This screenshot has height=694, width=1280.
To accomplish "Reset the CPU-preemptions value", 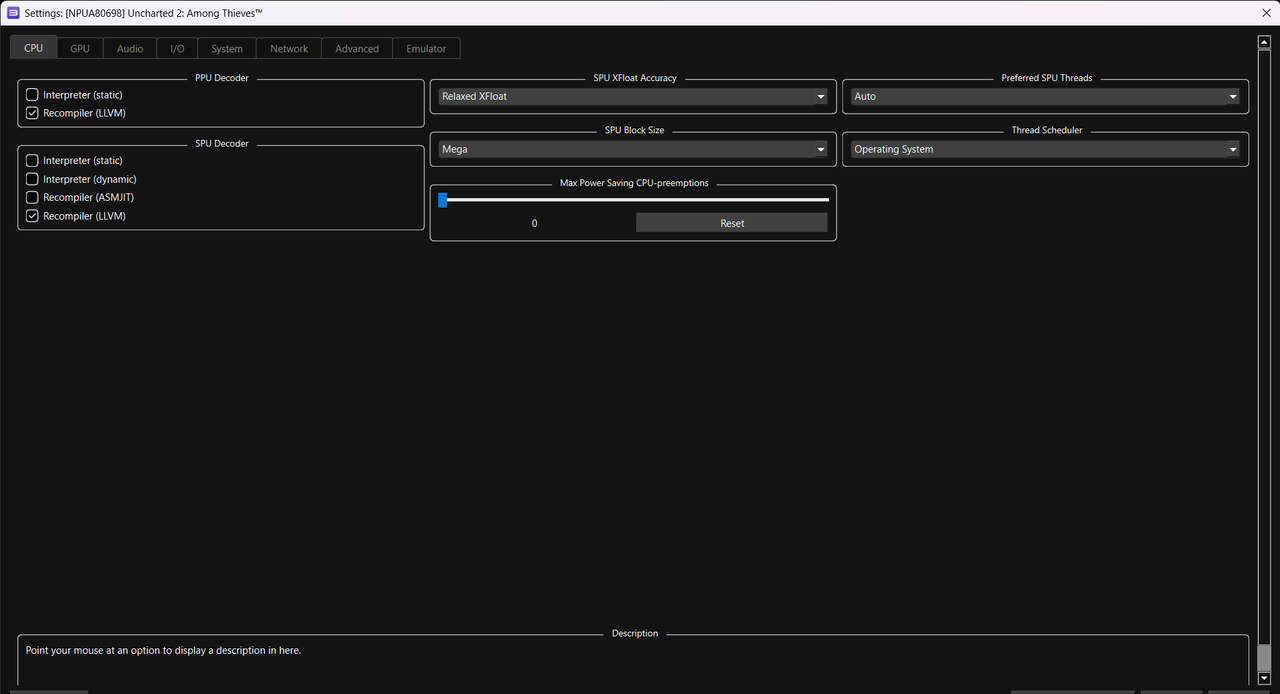I will tap(732, 223).
